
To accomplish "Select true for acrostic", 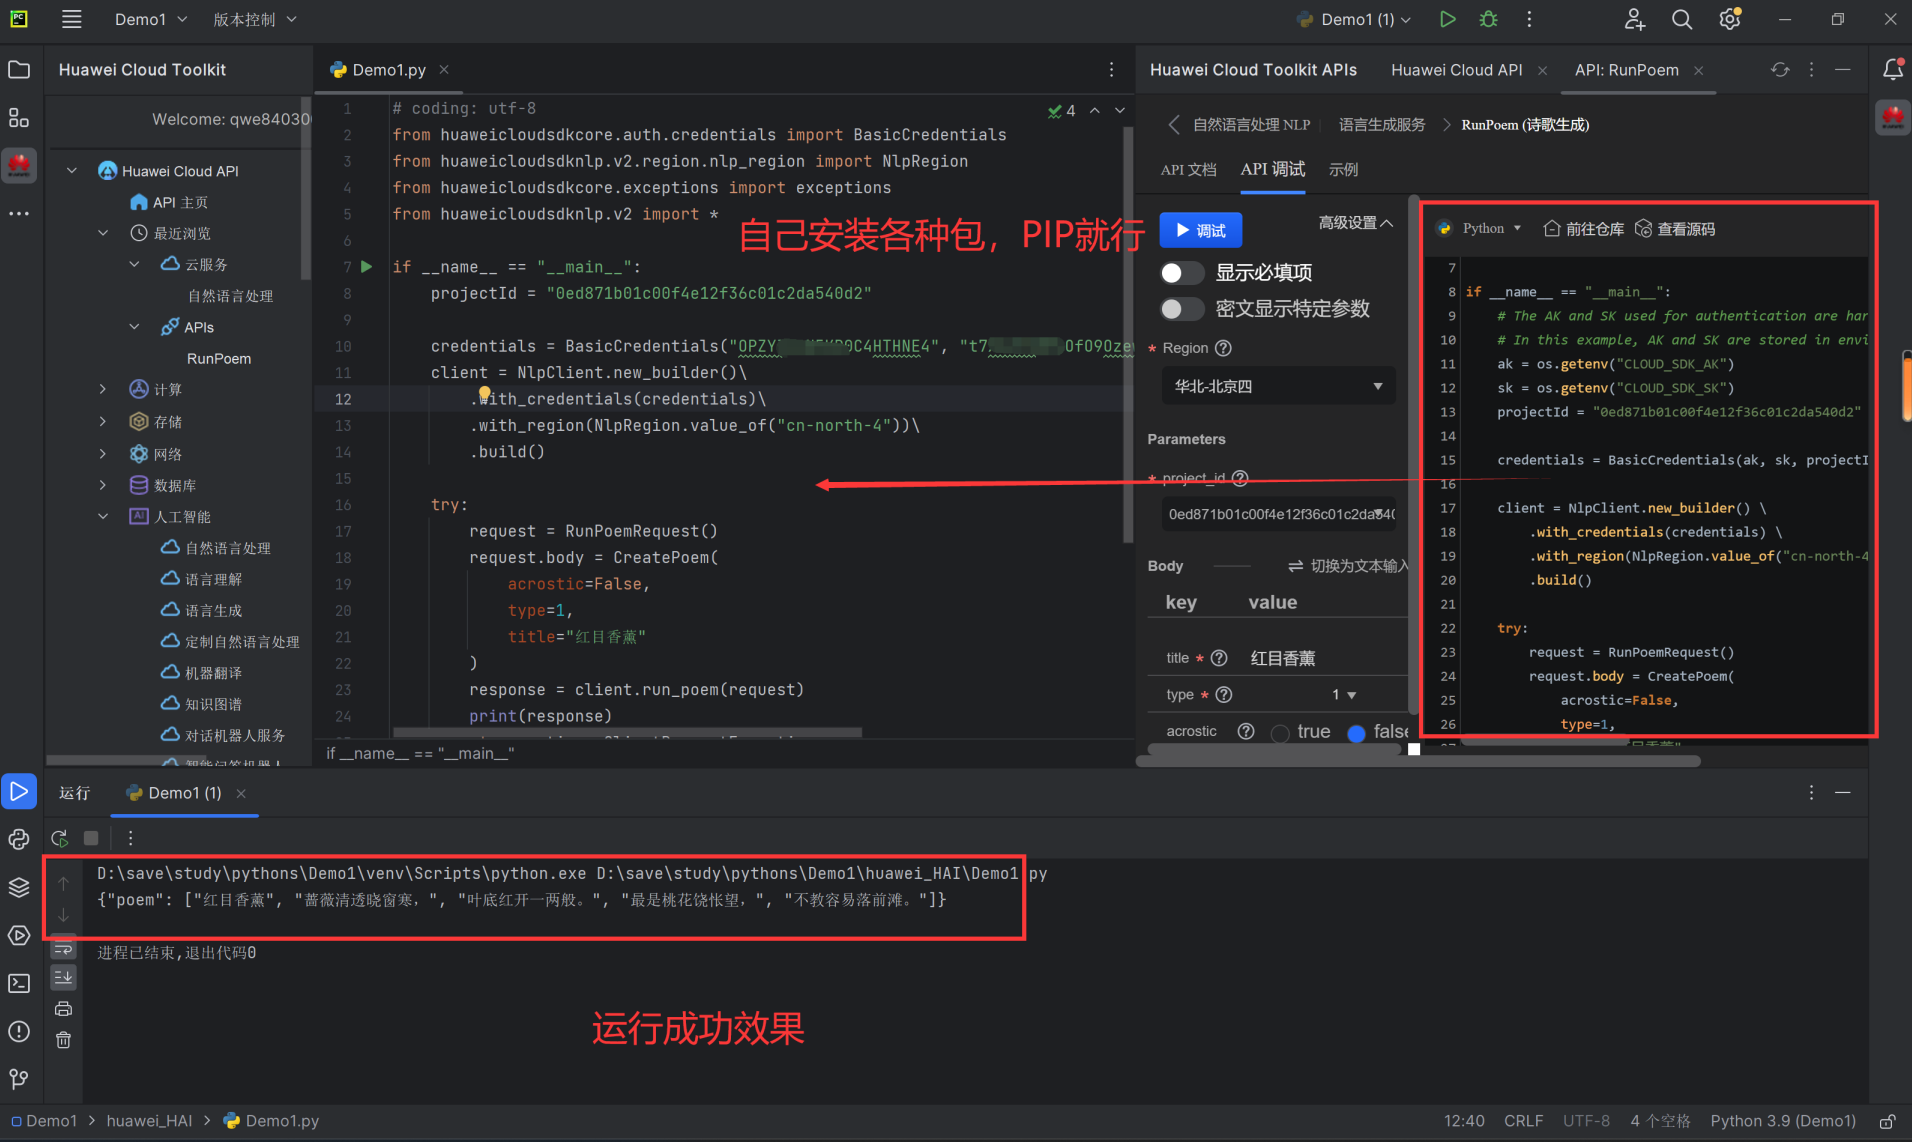I will tap(1280, 732).
